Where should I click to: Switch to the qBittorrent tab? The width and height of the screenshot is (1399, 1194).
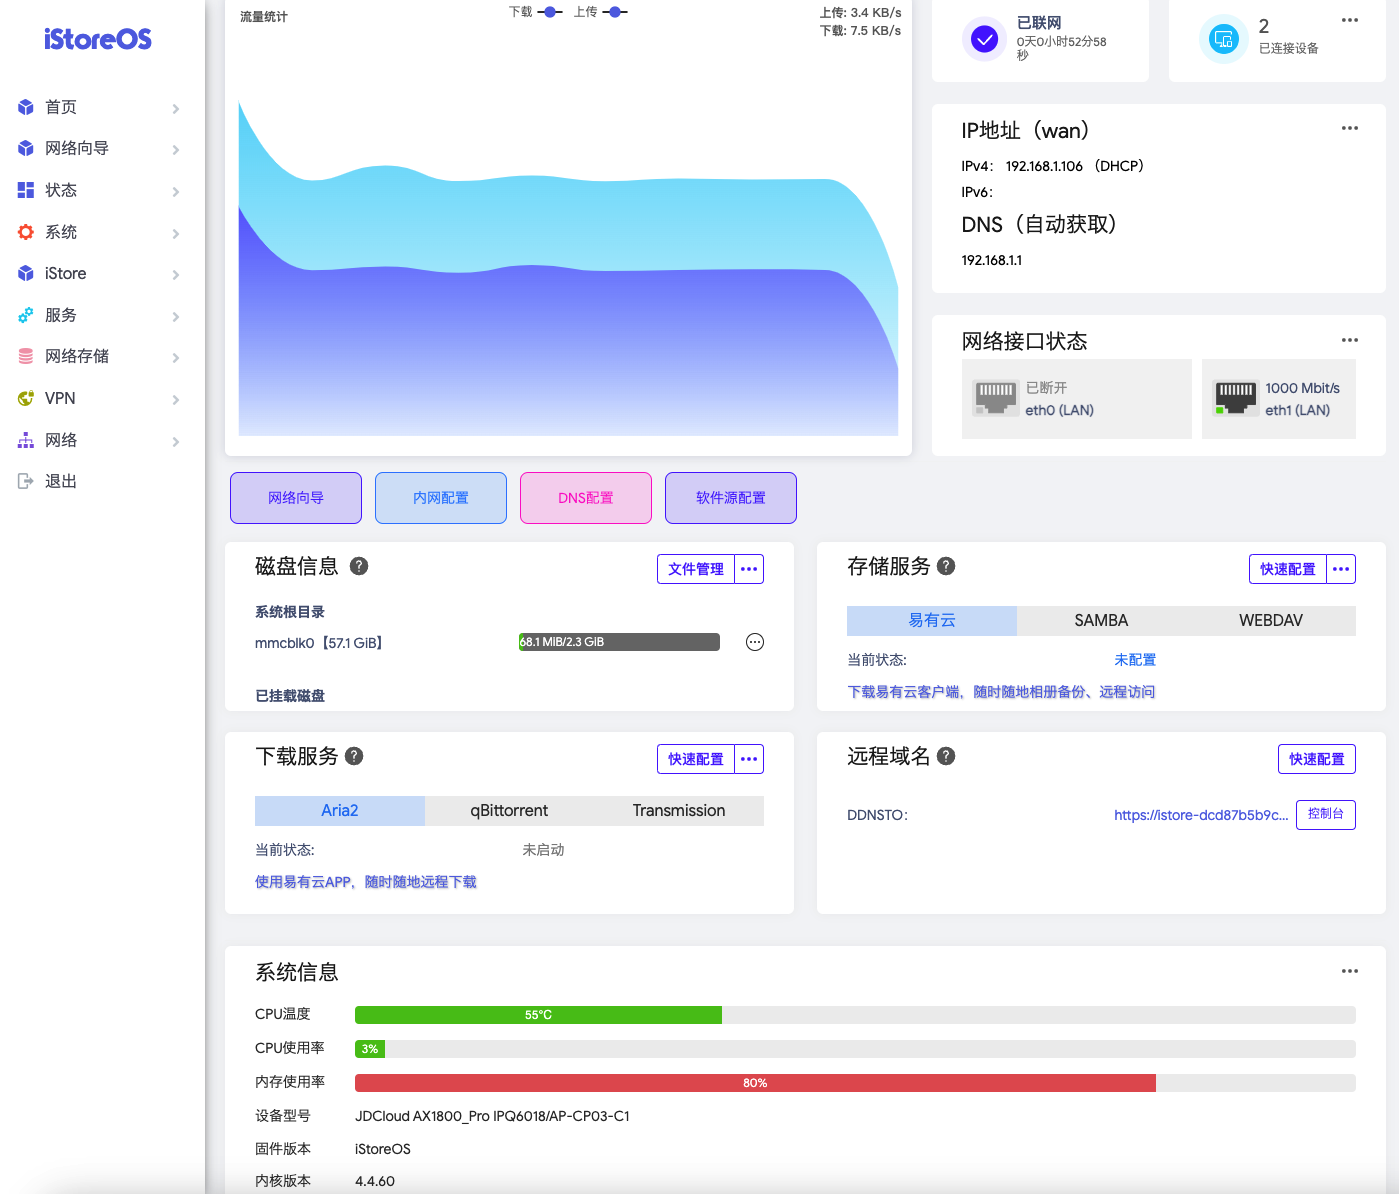(x=509, y=810)
